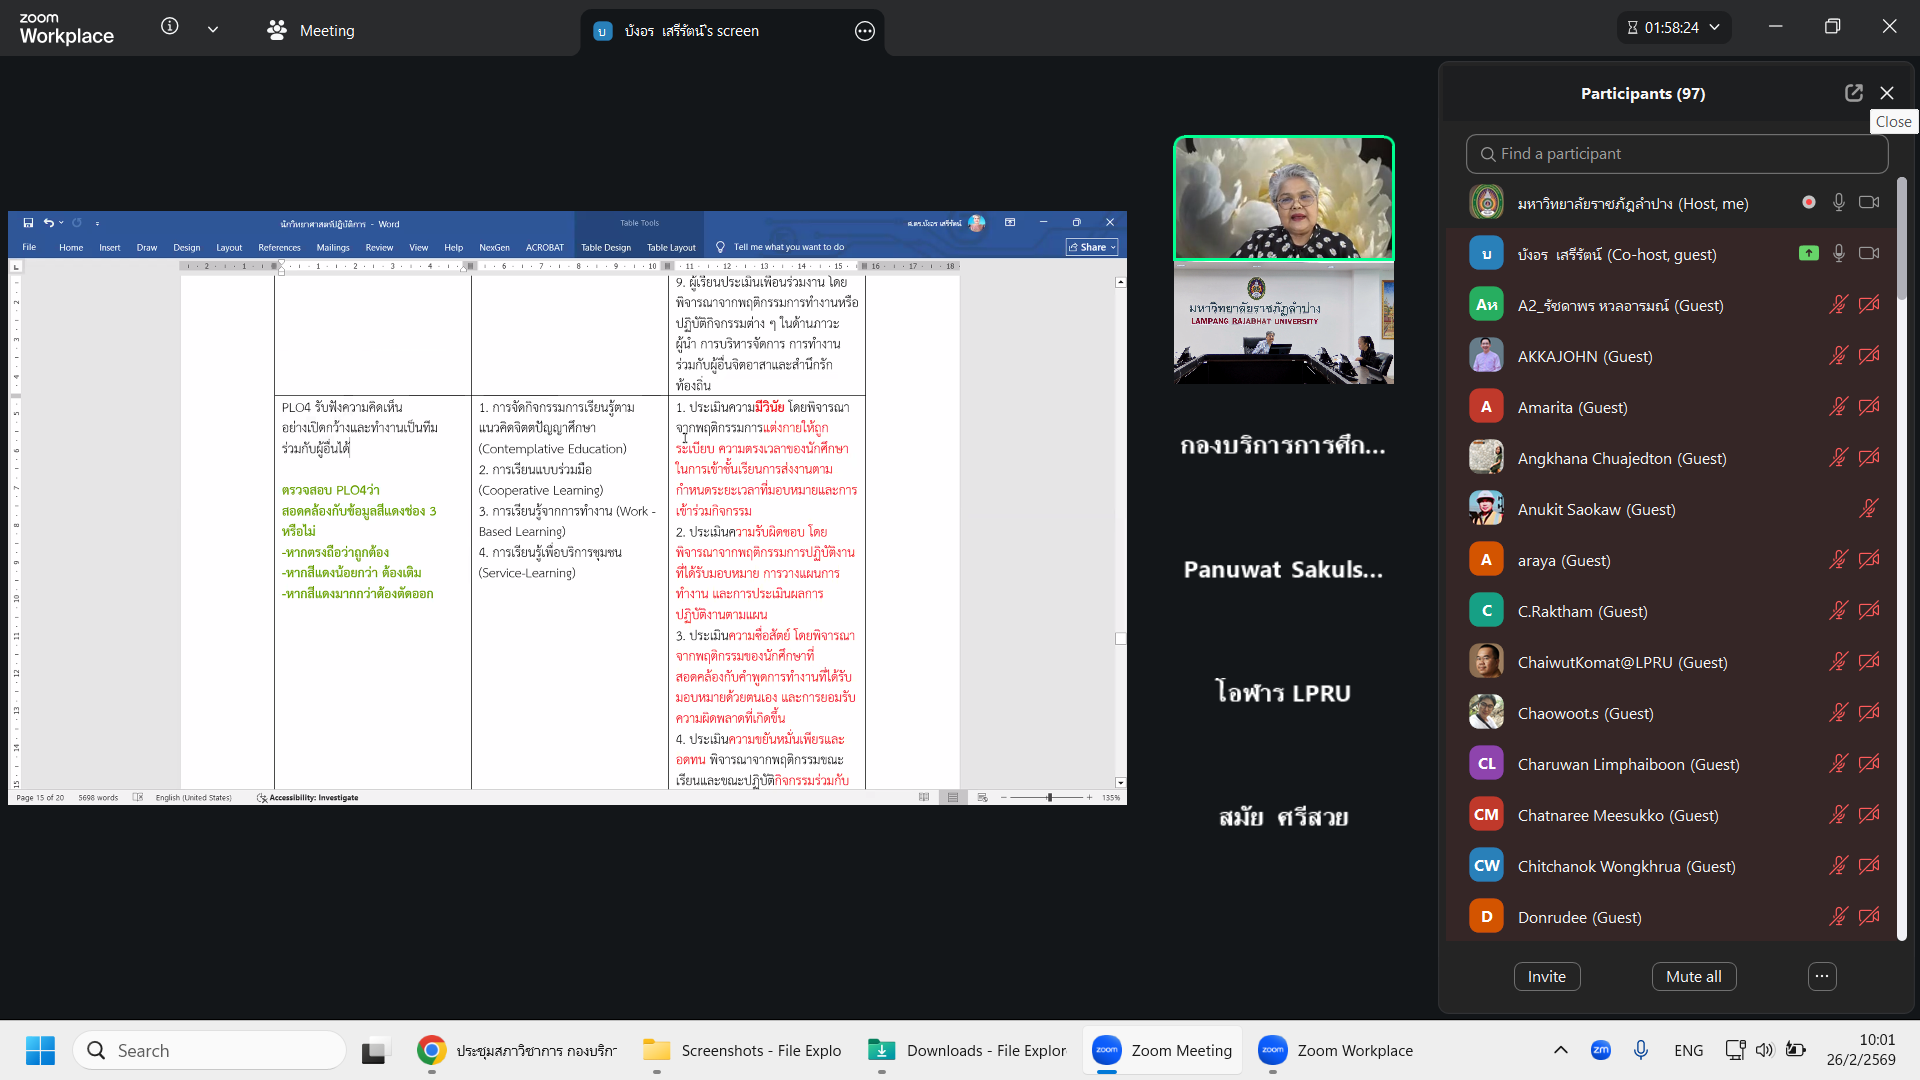Click the recording indicator for host
The image size is (1920, 1080).
coord(1808,203)
